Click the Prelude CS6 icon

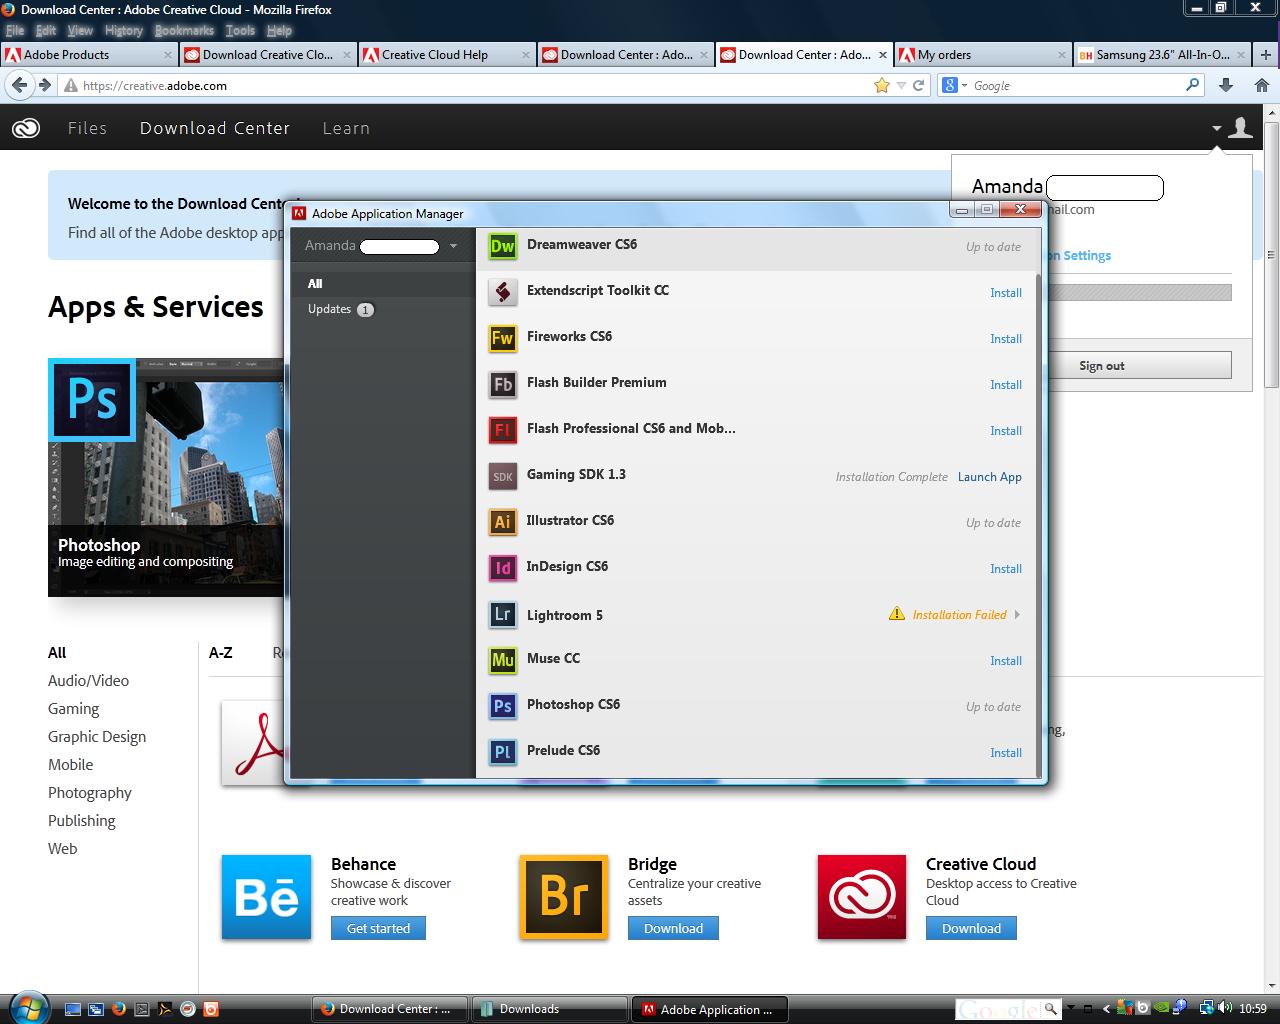click(502, 752)
